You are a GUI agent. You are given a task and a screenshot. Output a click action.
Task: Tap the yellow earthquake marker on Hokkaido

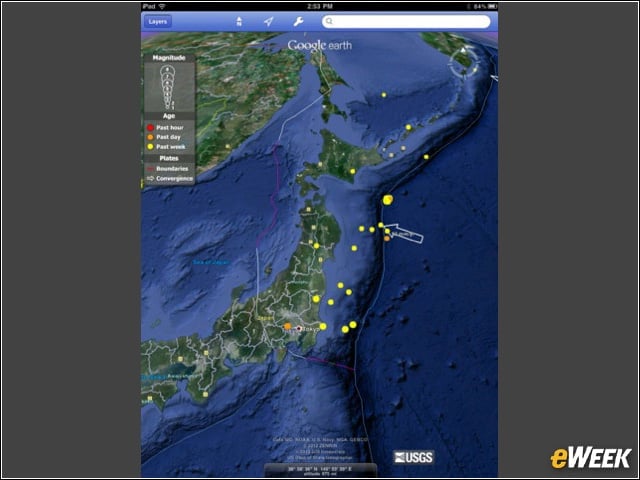(x=352, y=172)
